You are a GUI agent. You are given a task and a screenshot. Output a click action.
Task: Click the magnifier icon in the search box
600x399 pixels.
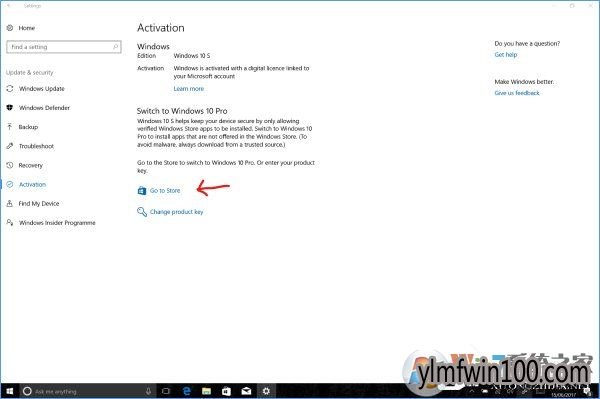click(116, 47)
